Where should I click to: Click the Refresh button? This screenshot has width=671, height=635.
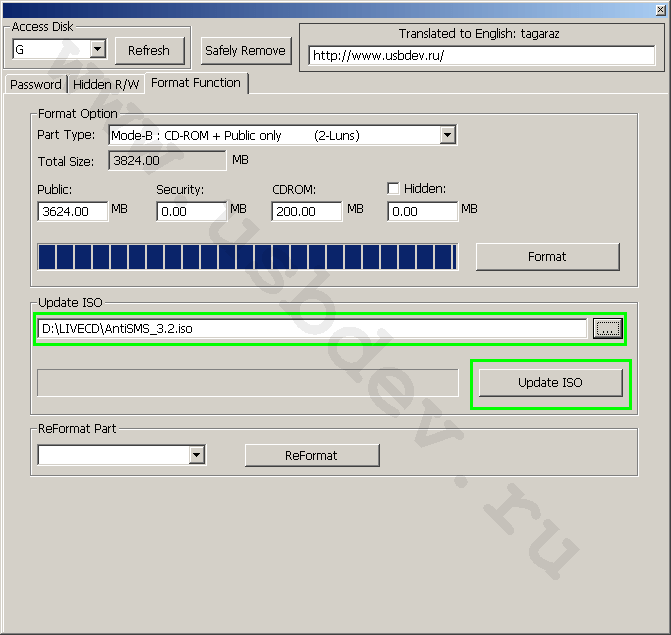[149, 50]
